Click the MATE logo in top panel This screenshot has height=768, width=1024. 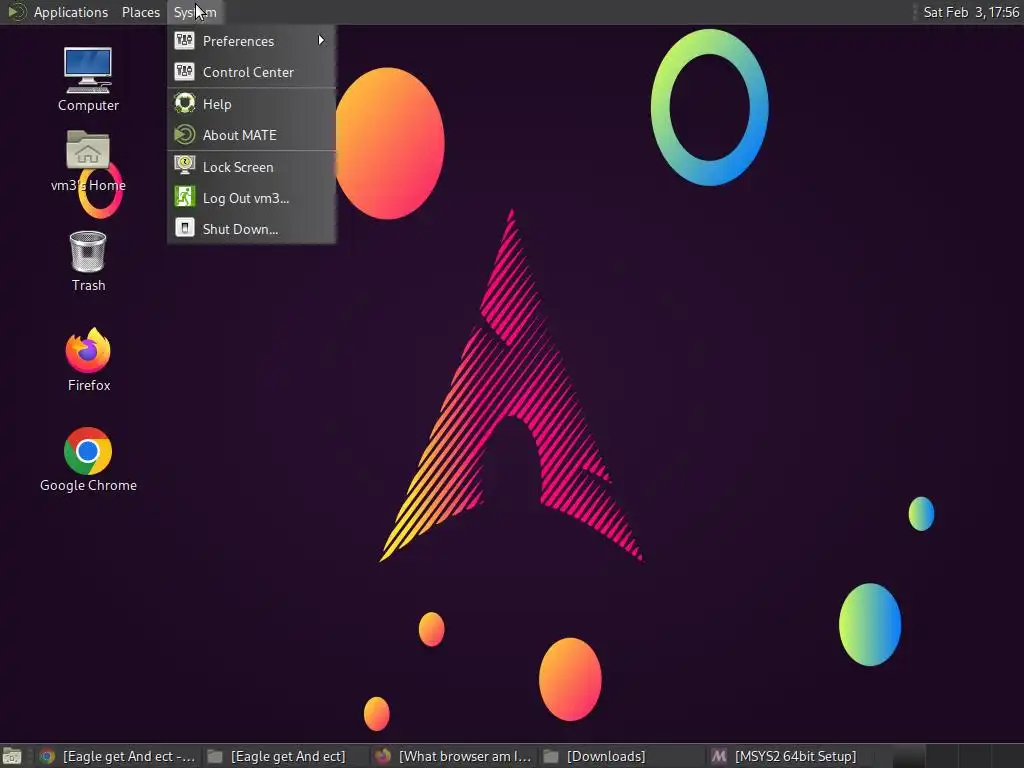tap(16, 12)
